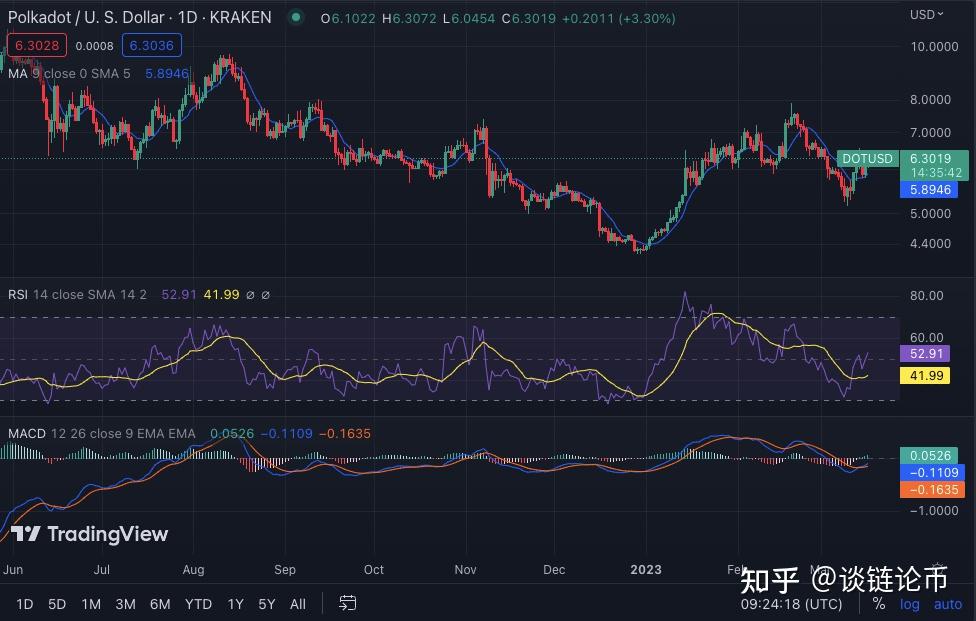The height and width of the screenshot is (621, 976).
Task: Select the 1M time range
Action: (x=91, y=604)
